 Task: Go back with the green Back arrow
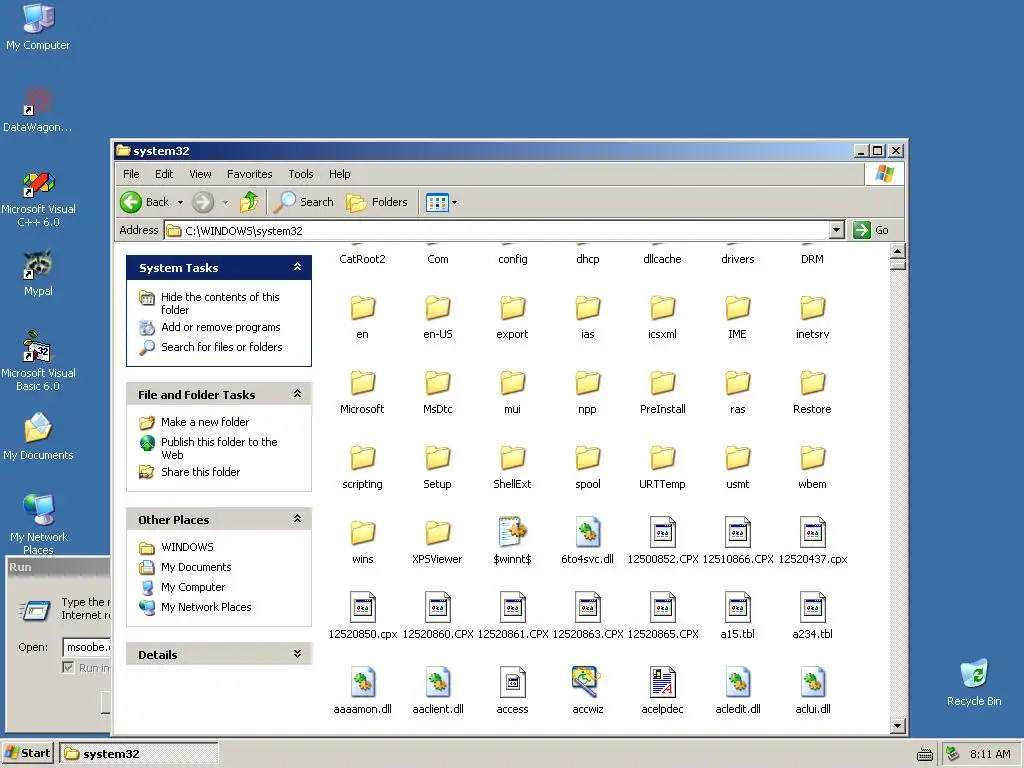145,202
